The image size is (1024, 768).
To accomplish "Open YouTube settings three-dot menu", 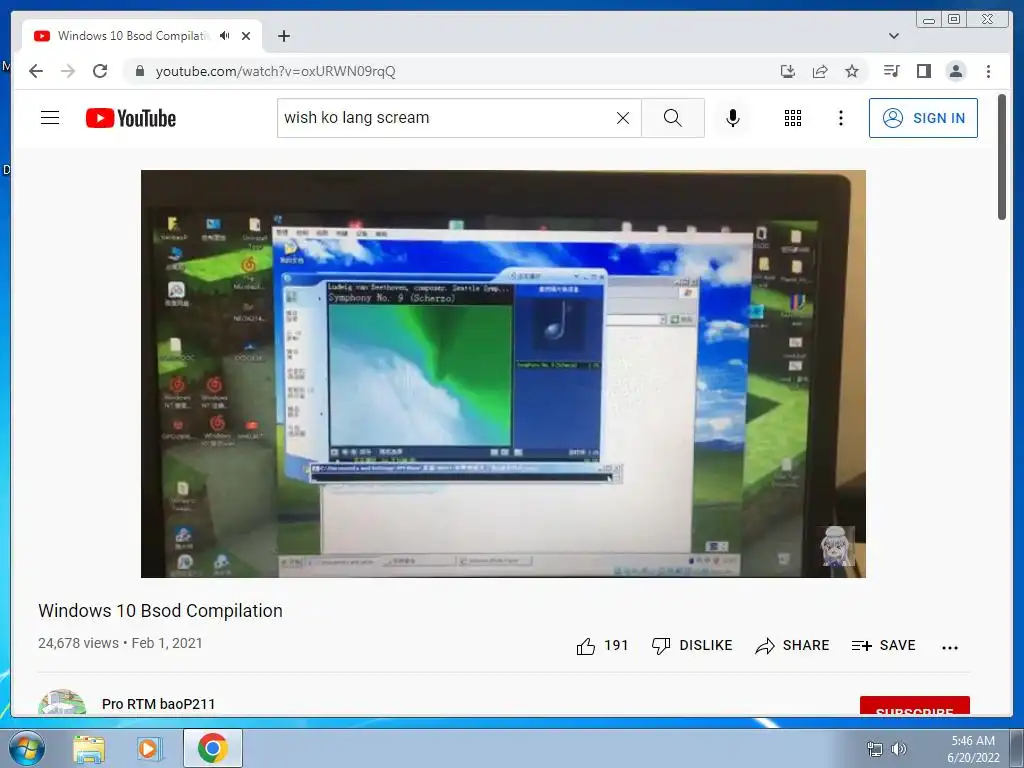I will point(841,118).
